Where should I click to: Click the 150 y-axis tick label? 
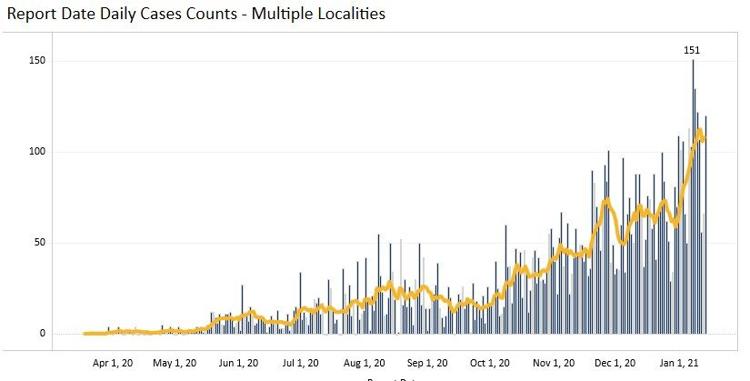point(39,61)
